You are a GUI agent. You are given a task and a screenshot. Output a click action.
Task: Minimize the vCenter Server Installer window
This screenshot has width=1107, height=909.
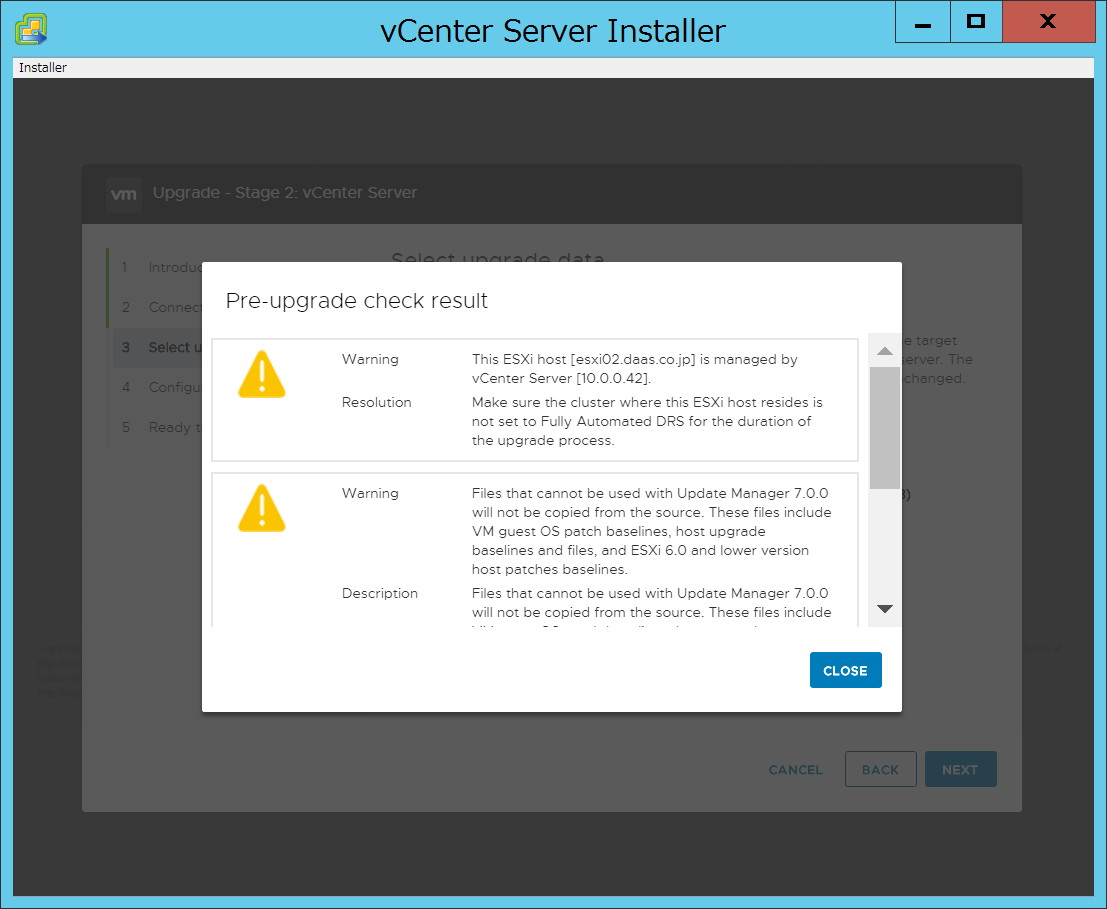[922, 23]
